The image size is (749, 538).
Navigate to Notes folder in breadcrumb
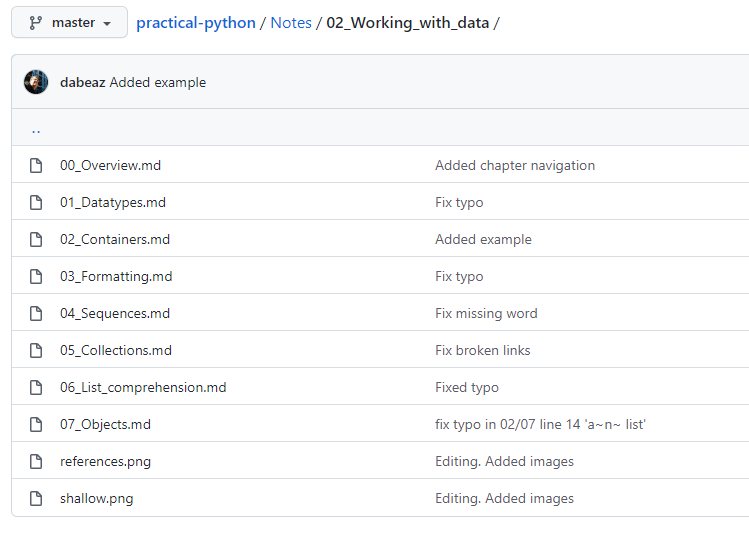click(x=291, y=22)
